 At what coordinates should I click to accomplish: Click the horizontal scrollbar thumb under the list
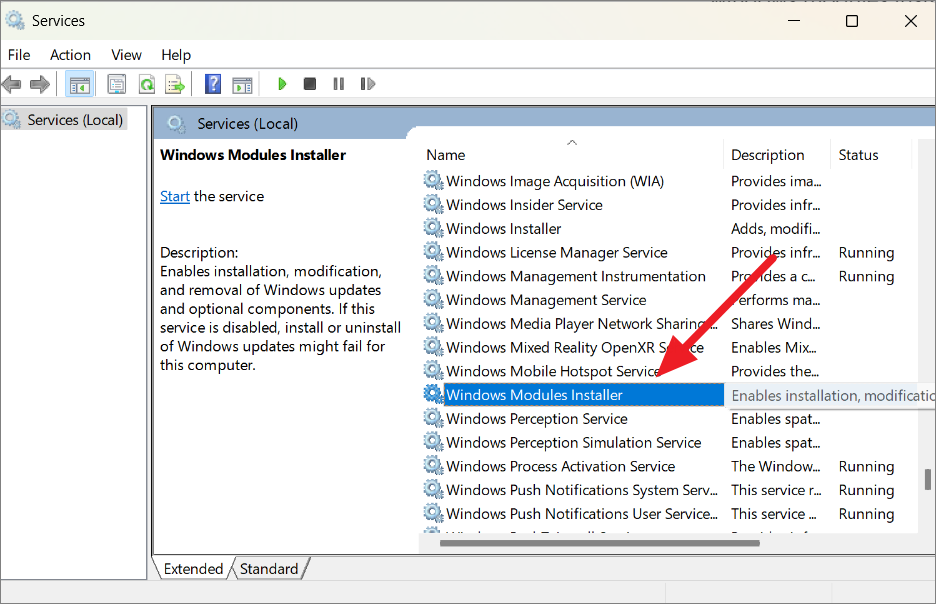(x=599, y=543)
